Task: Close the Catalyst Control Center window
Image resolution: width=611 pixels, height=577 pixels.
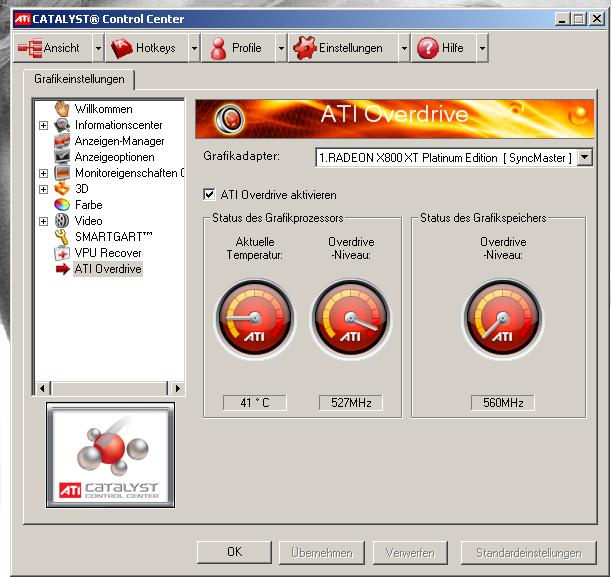Action: [597, 19]
